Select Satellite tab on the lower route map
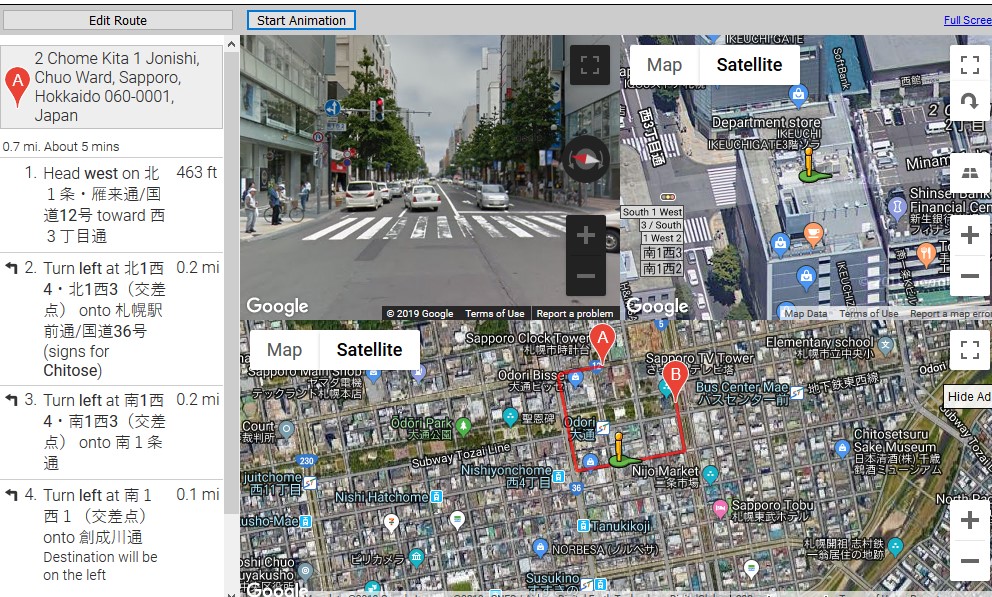The height and width of the screenshot is (597, 992). pos(369,350)
